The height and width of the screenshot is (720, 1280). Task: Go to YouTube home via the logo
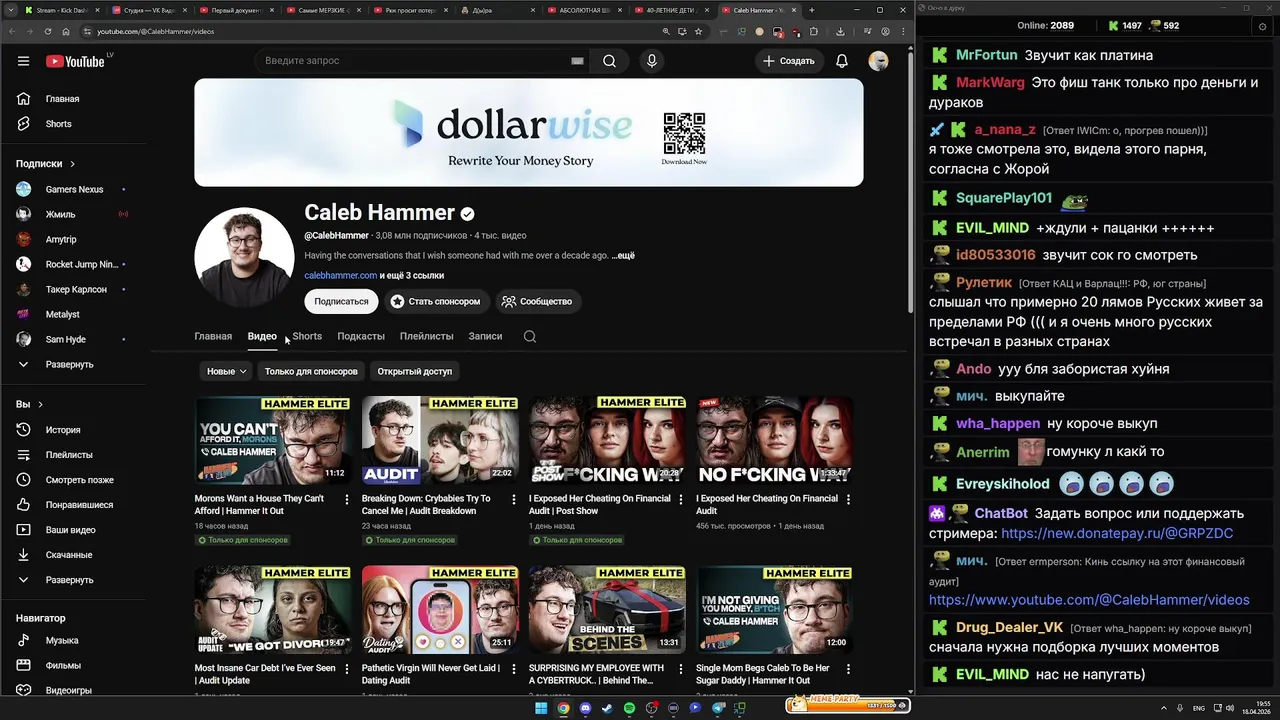pos(75,61)
